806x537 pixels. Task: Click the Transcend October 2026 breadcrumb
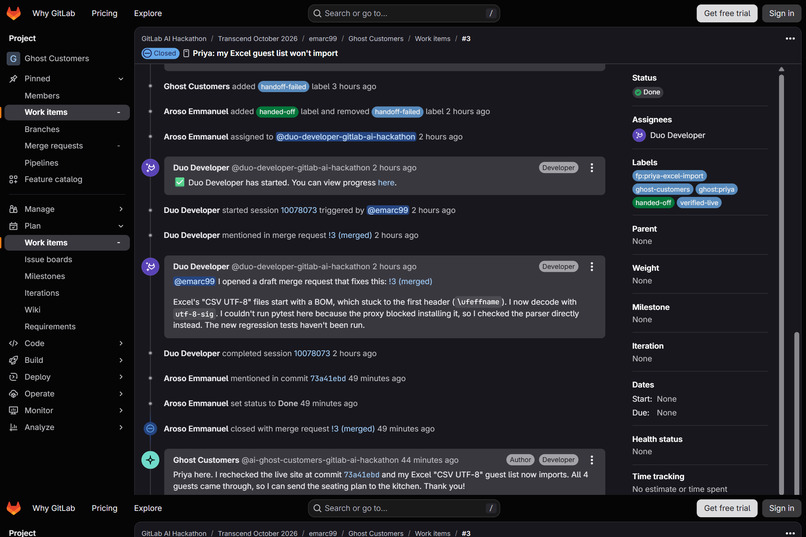pos(258,39)
